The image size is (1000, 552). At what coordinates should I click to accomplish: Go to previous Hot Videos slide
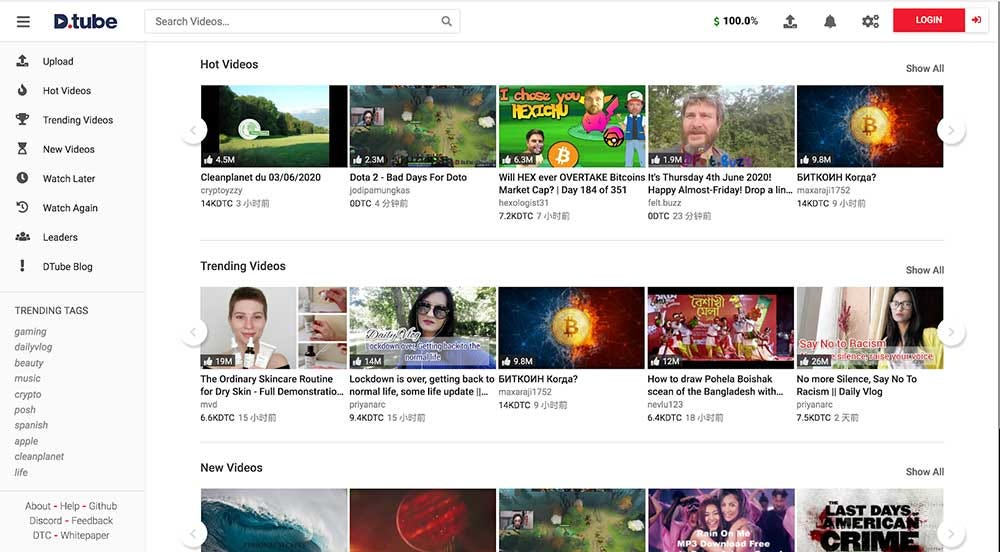coord(193,130)
